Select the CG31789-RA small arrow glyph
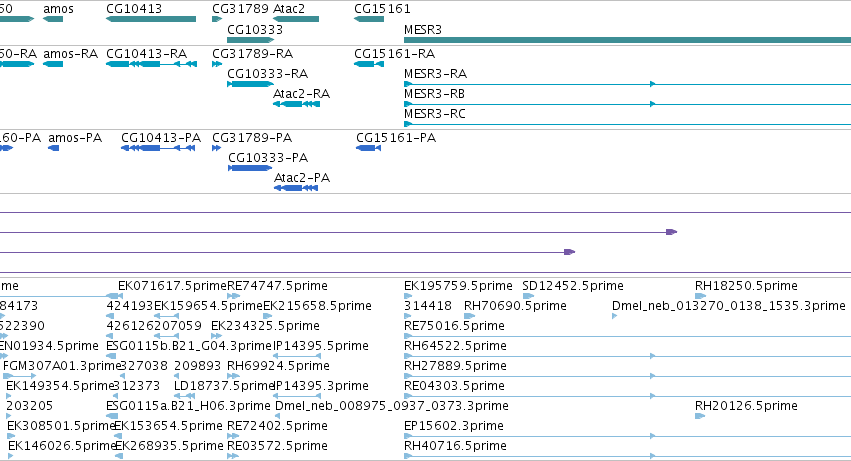 [x=217, y=64]
